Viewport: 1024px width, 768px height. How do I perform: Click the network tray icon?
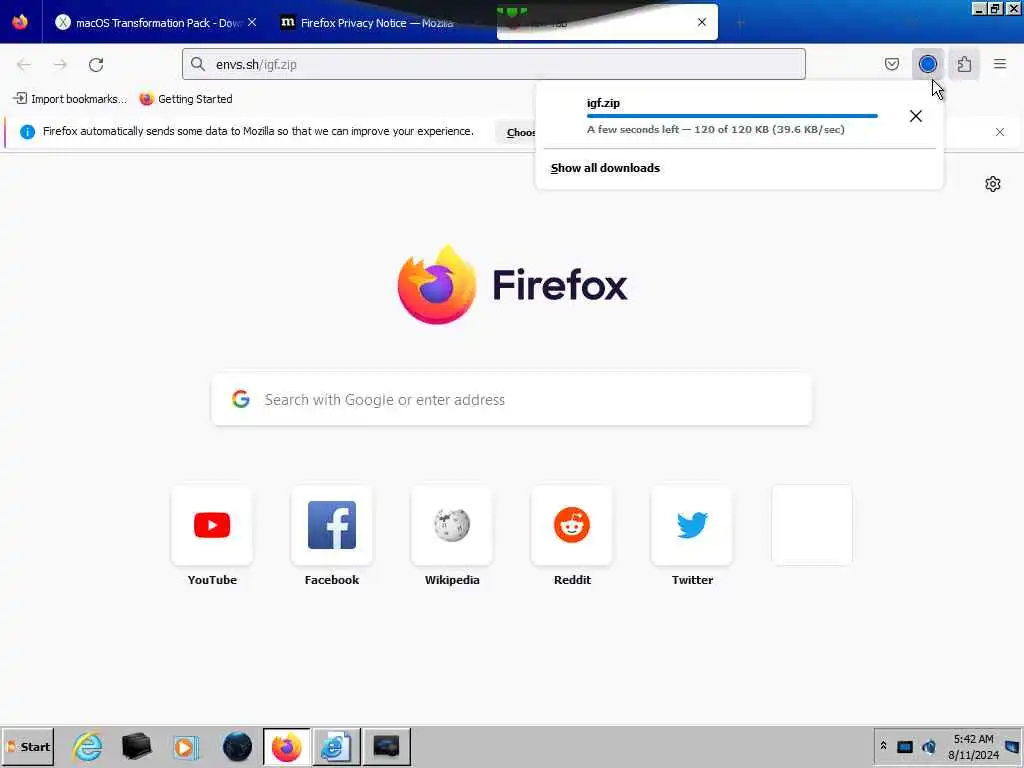point(904,747)
